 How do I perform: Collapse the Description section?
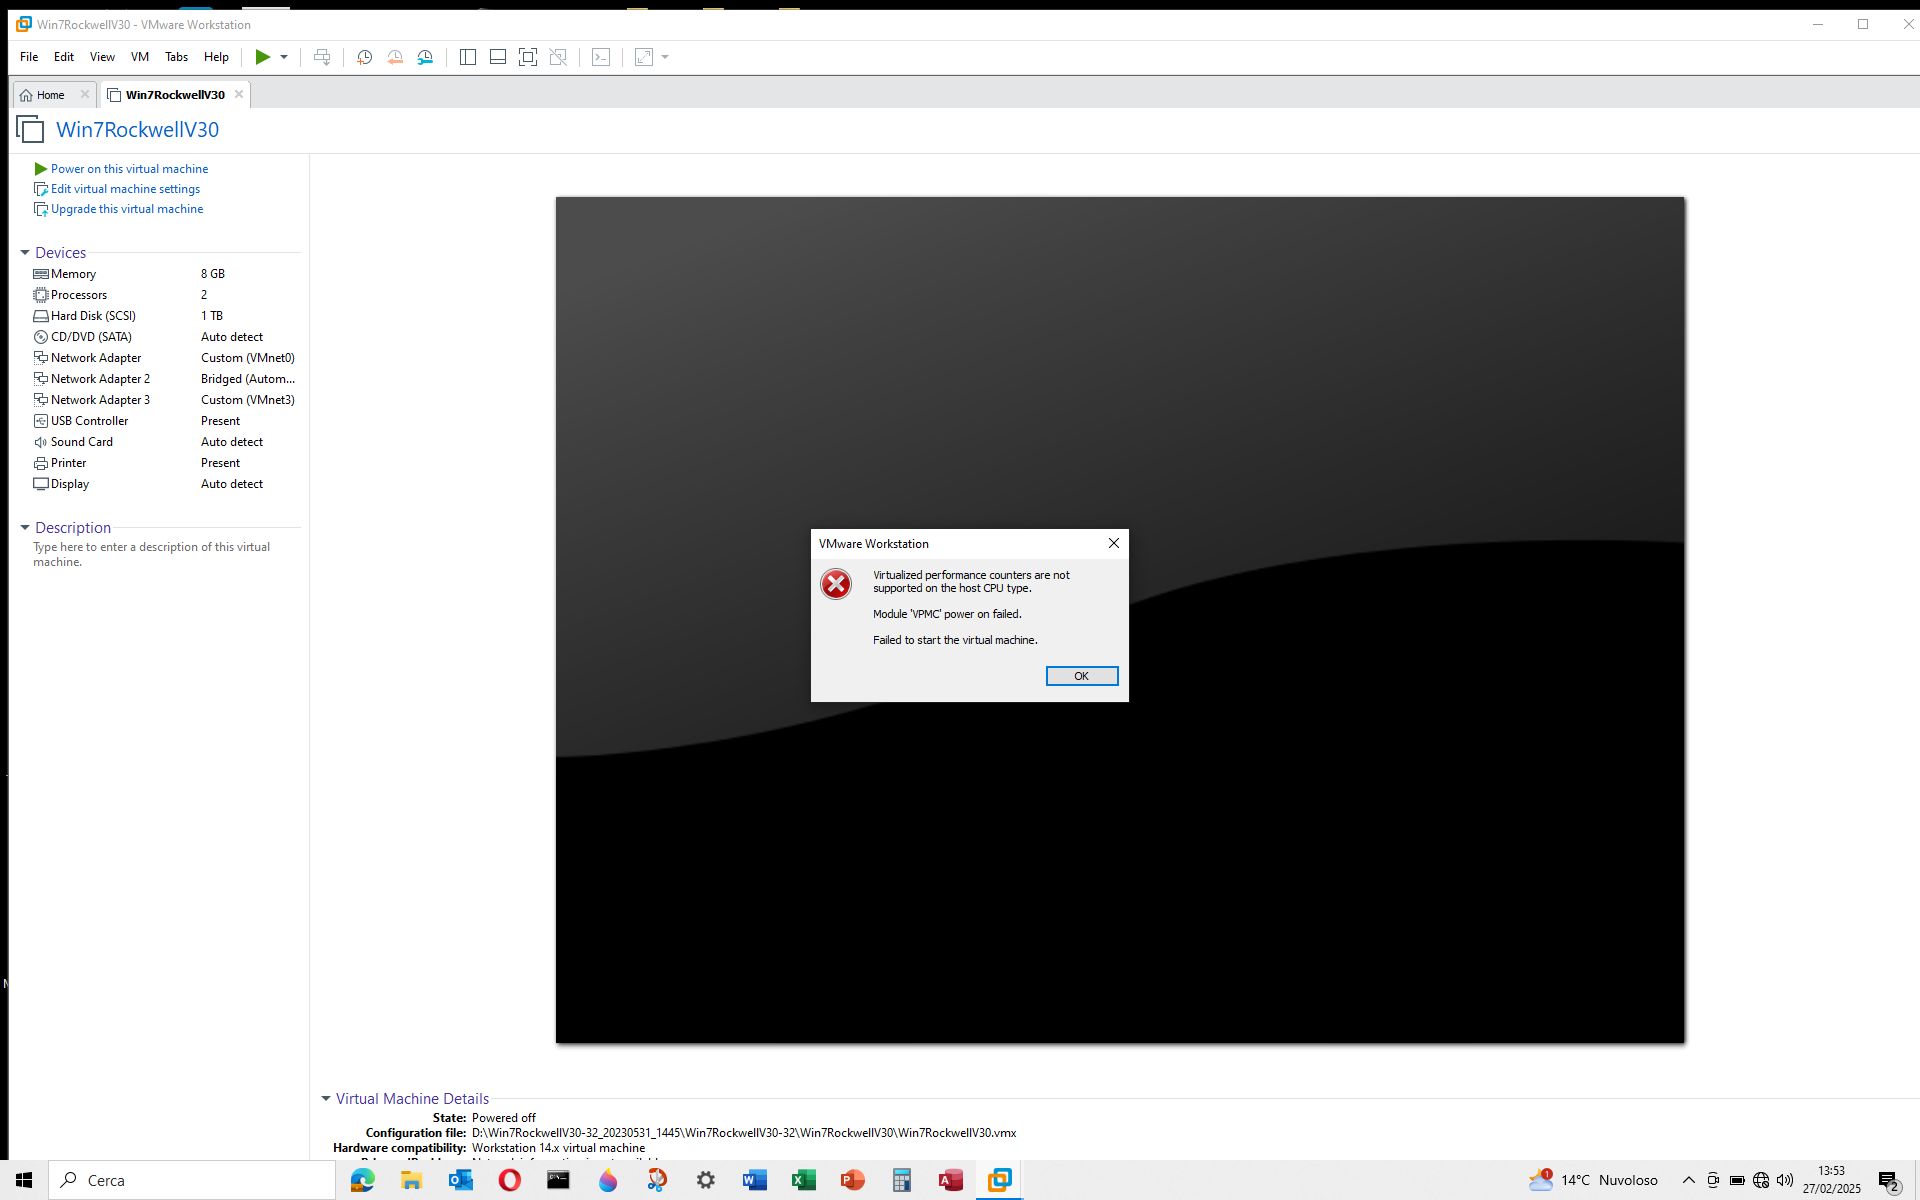25,528
